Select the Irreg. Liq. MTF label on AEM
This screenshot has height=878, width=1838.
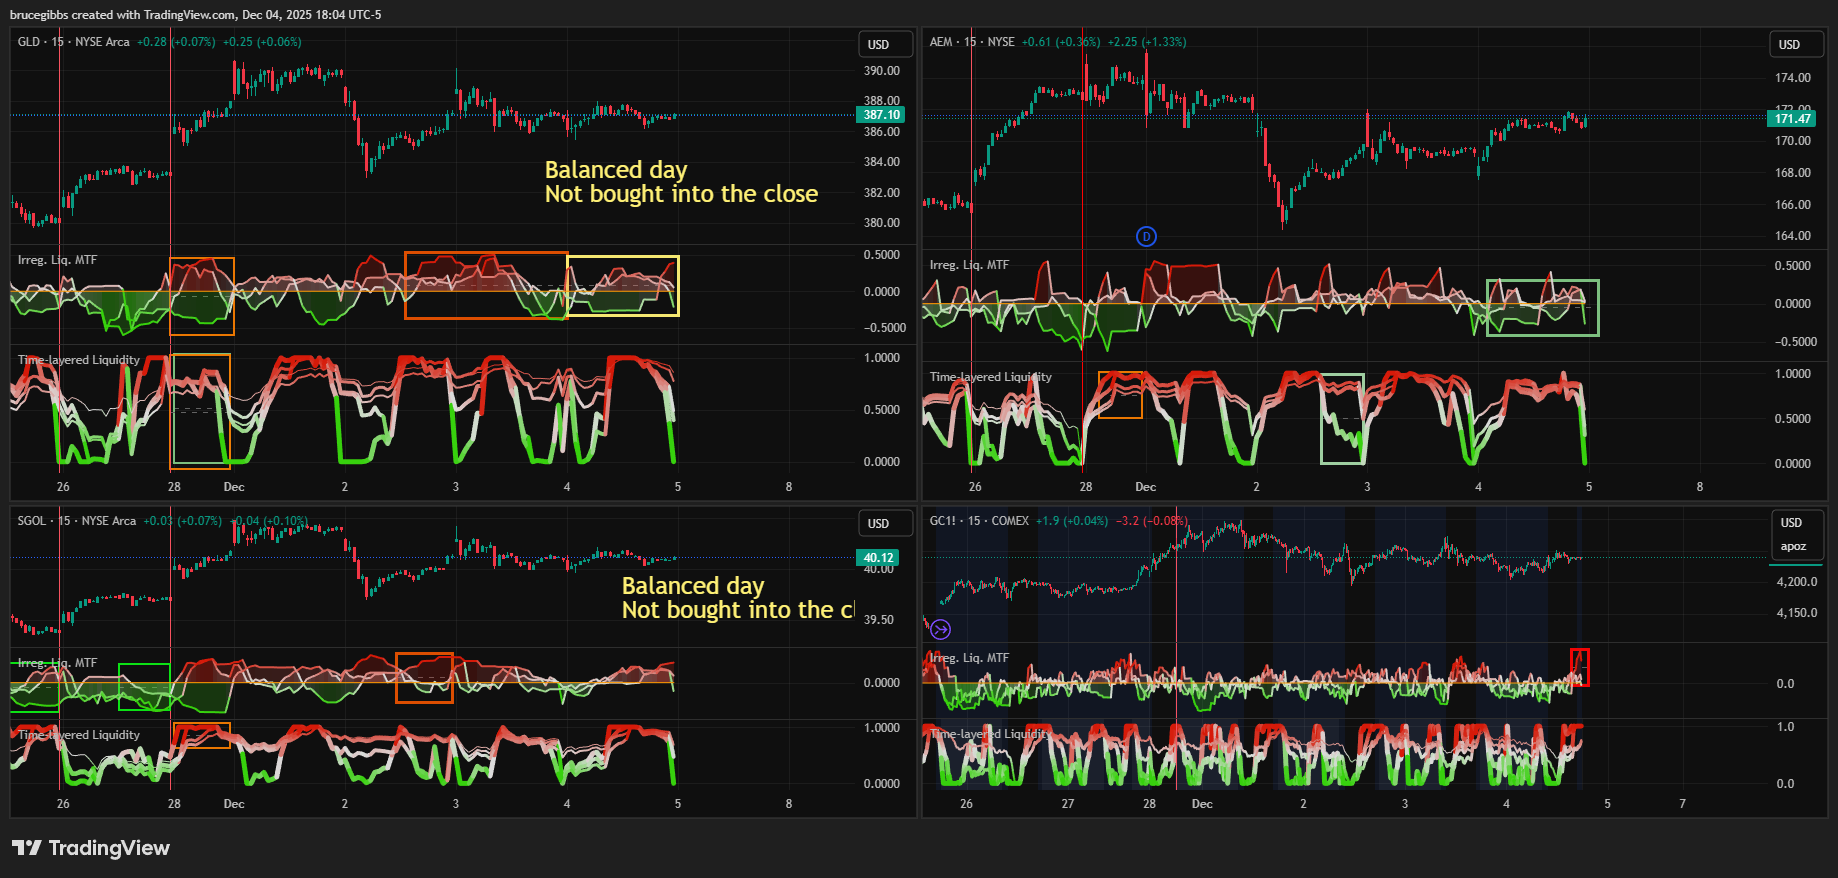coord(969,265)
